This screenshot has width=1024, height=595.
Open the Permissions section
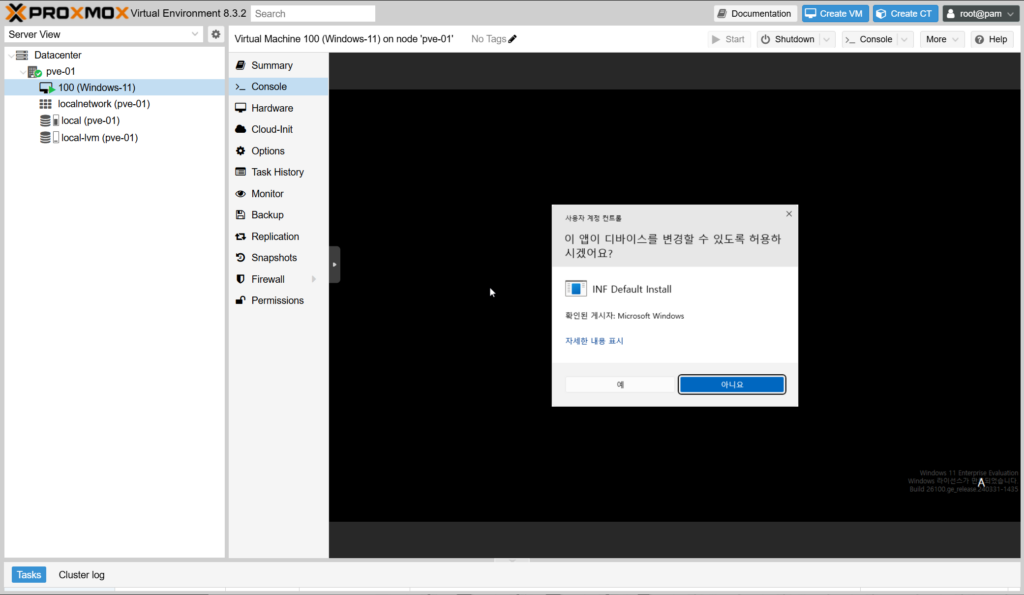[x=277, y=300]
